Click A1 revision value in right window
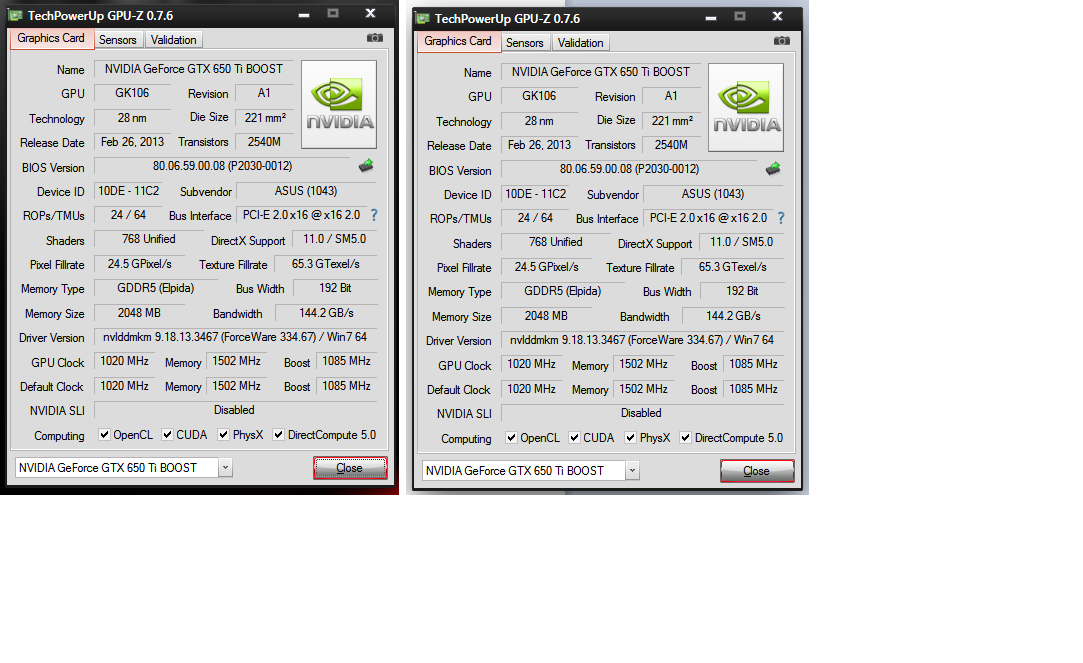The height and width of the screenshot is (663, 1083). [x=671, y=96]
